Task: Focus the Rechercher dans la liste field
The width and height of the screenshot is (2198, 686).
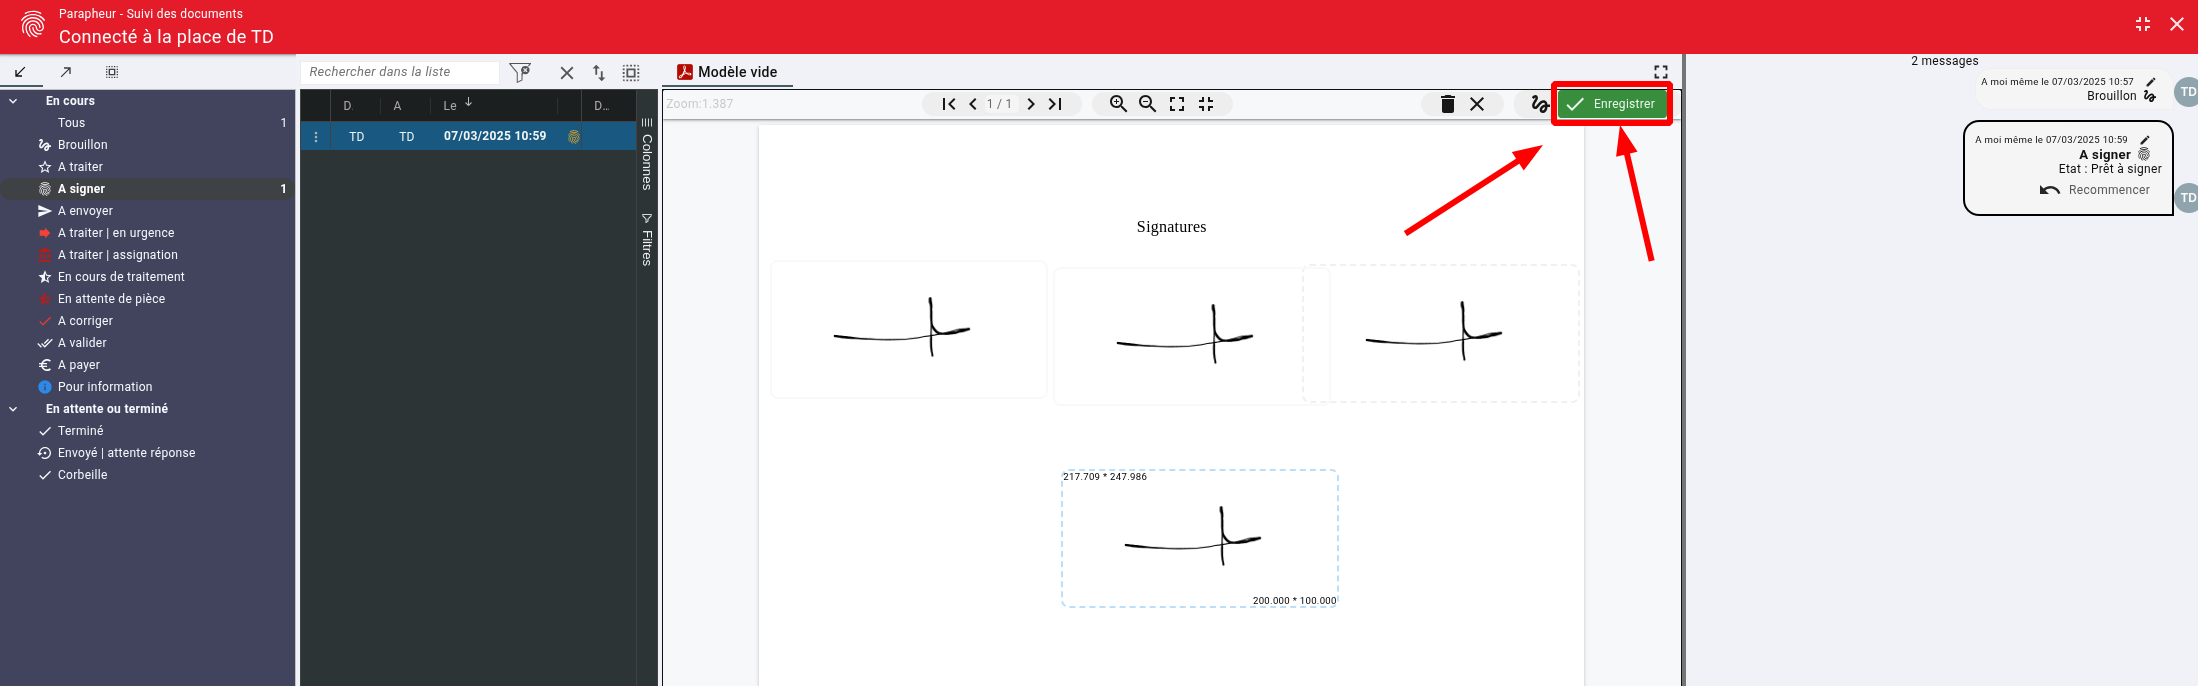Action: tap(400, 72)
